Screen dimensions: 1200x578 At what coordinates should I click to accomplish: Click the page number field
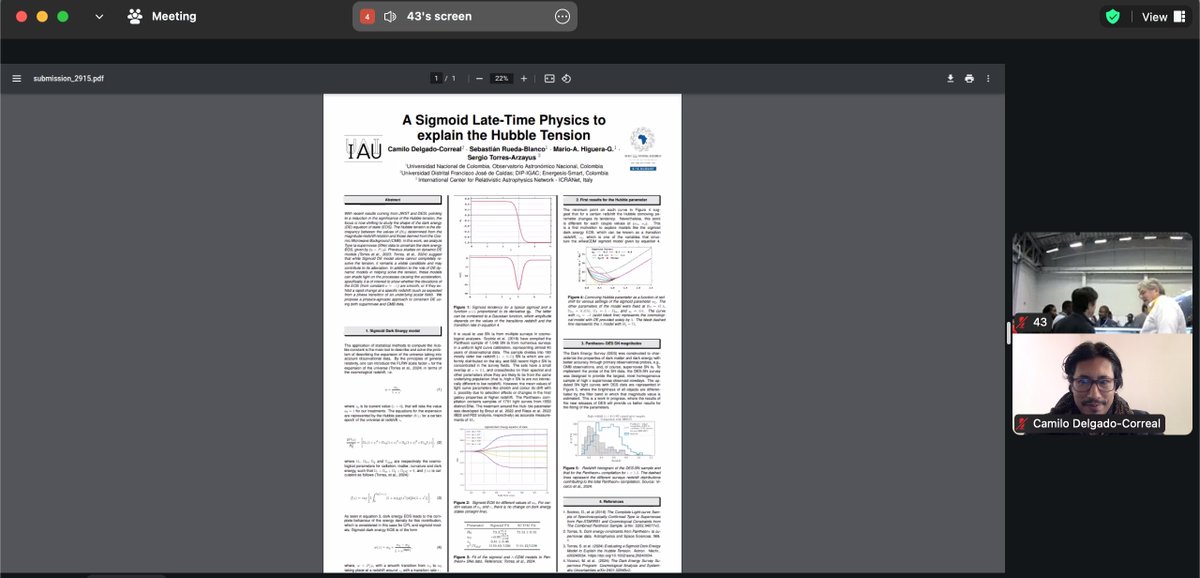pyautogui.click(x=437, y=78)
